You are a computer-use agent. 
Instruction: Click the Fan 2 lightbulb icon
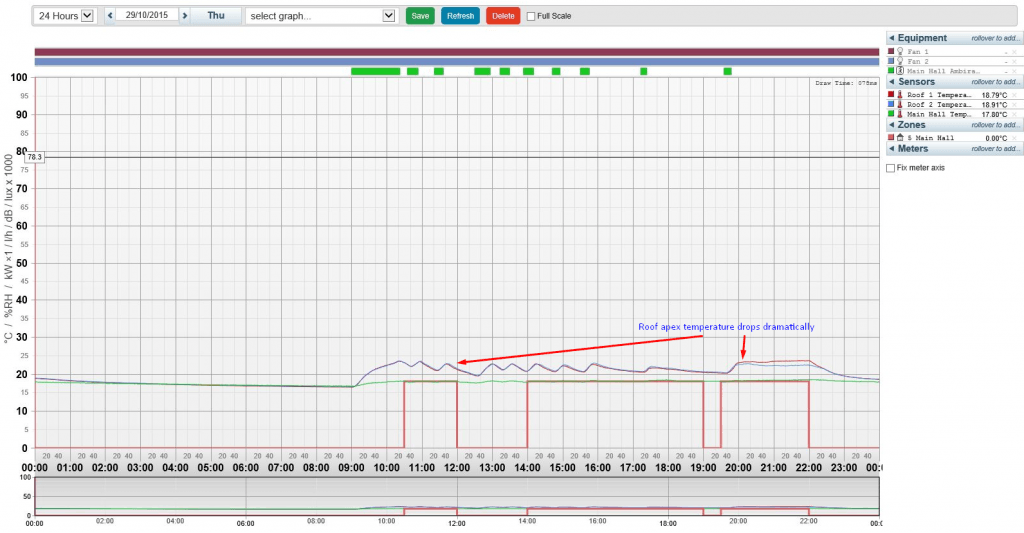coord(899,61)
